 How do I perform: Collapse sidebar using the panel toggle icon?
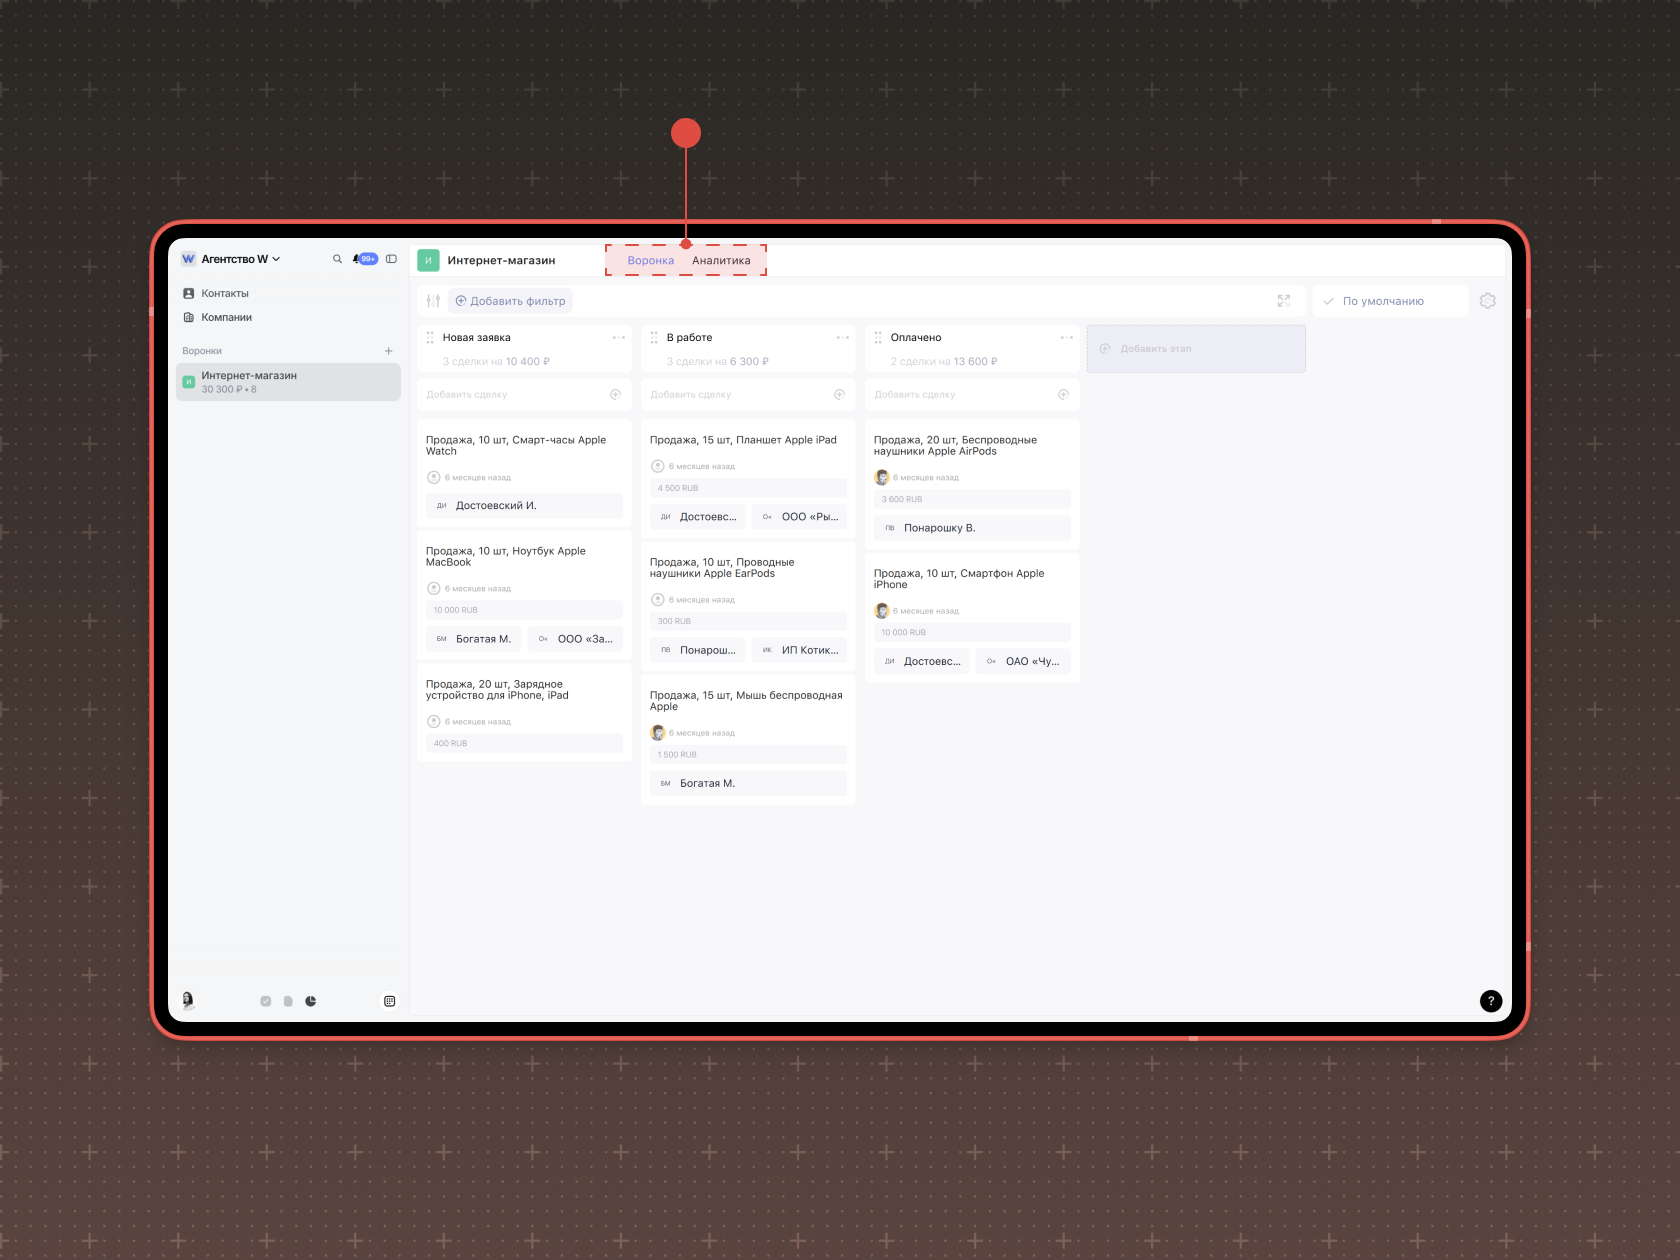click(392, 259)
